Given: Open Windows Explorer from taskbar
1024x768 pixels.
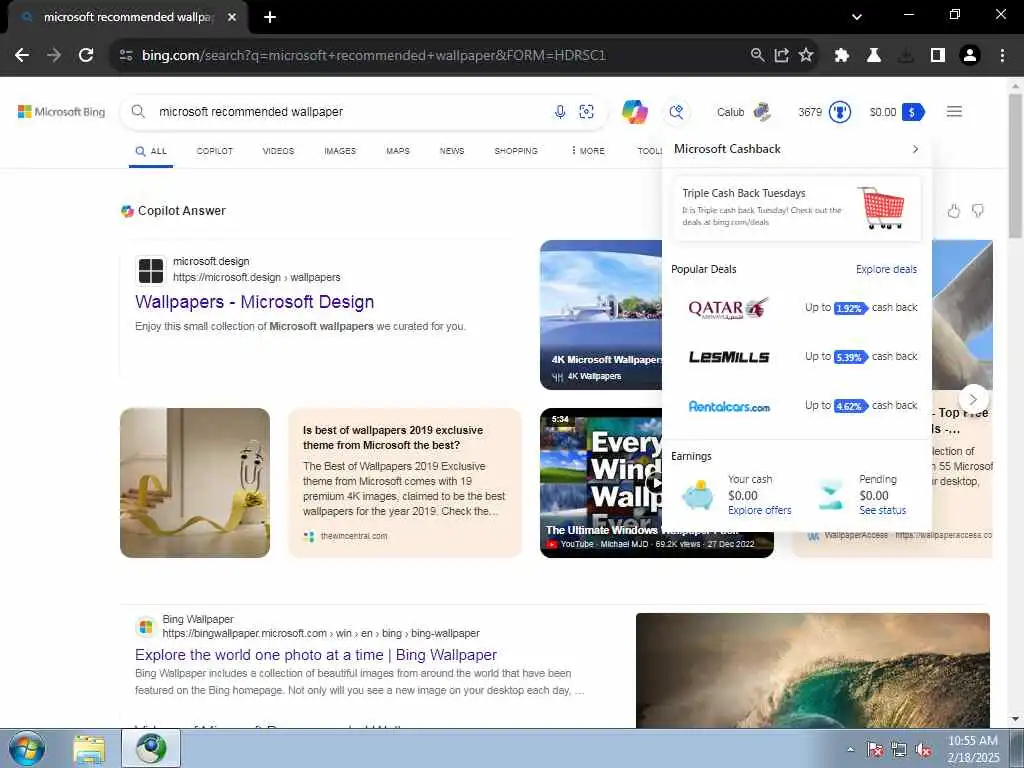Looking at the screenshot, I should tap(89, 750).
